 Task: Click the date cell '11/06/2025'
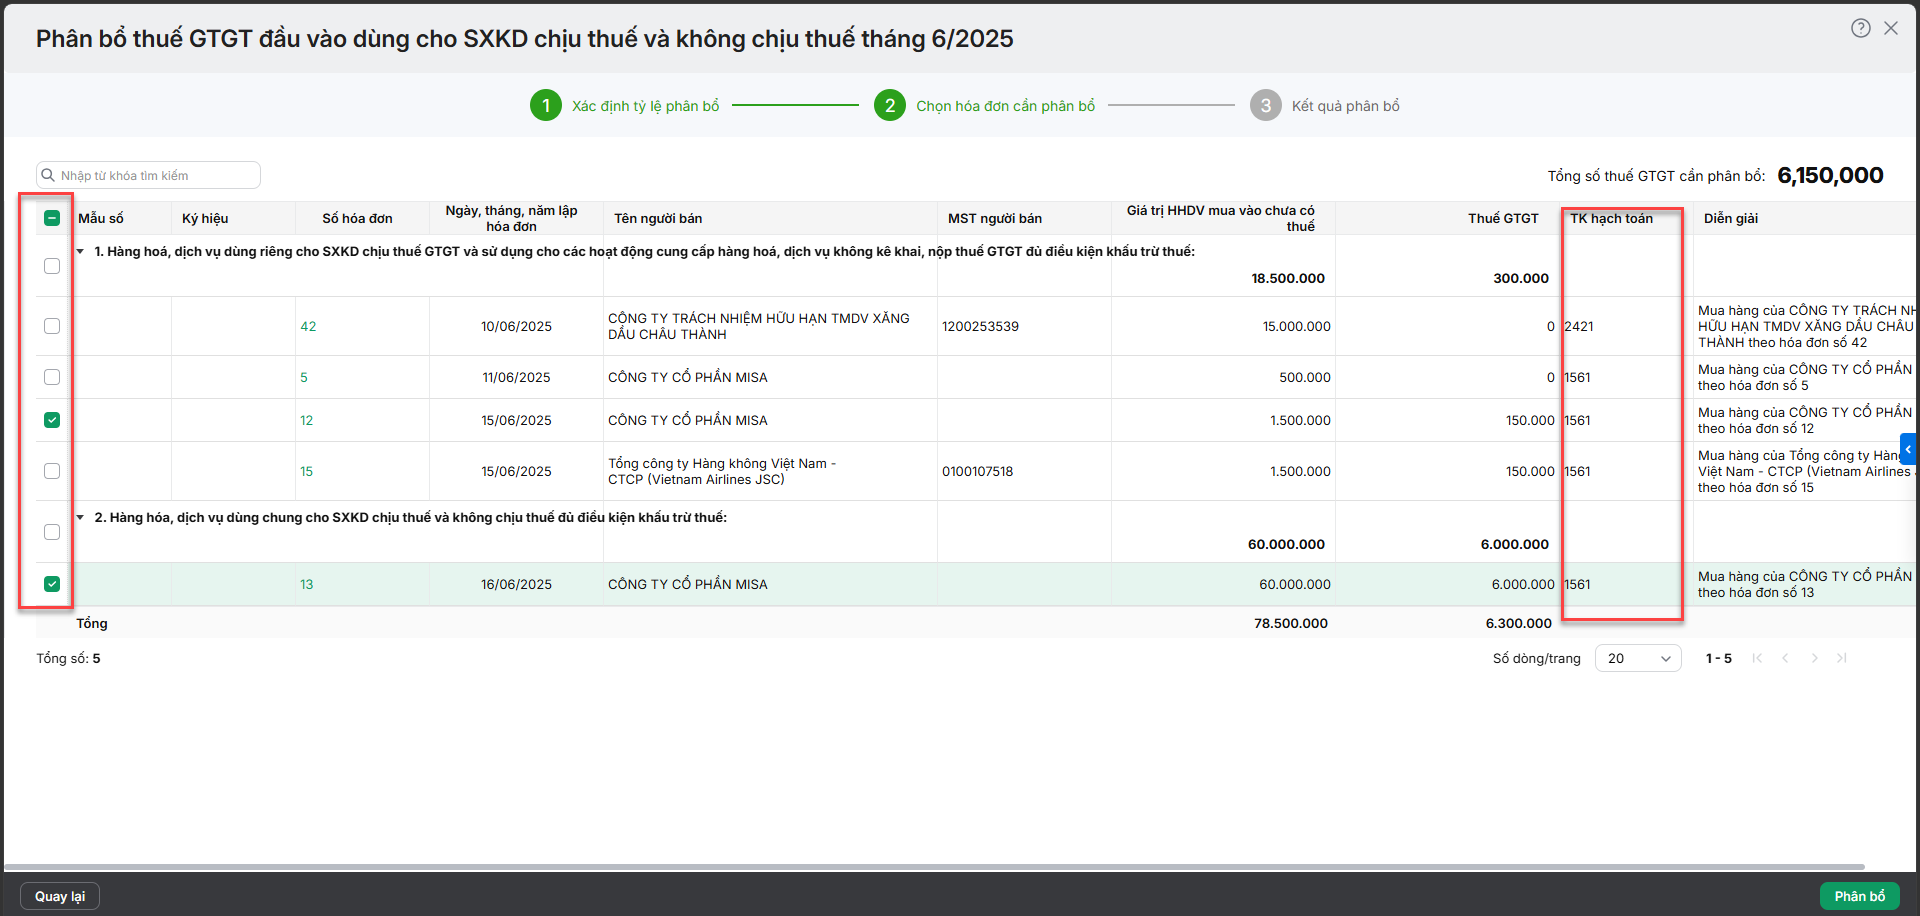[x=516, y=377]
